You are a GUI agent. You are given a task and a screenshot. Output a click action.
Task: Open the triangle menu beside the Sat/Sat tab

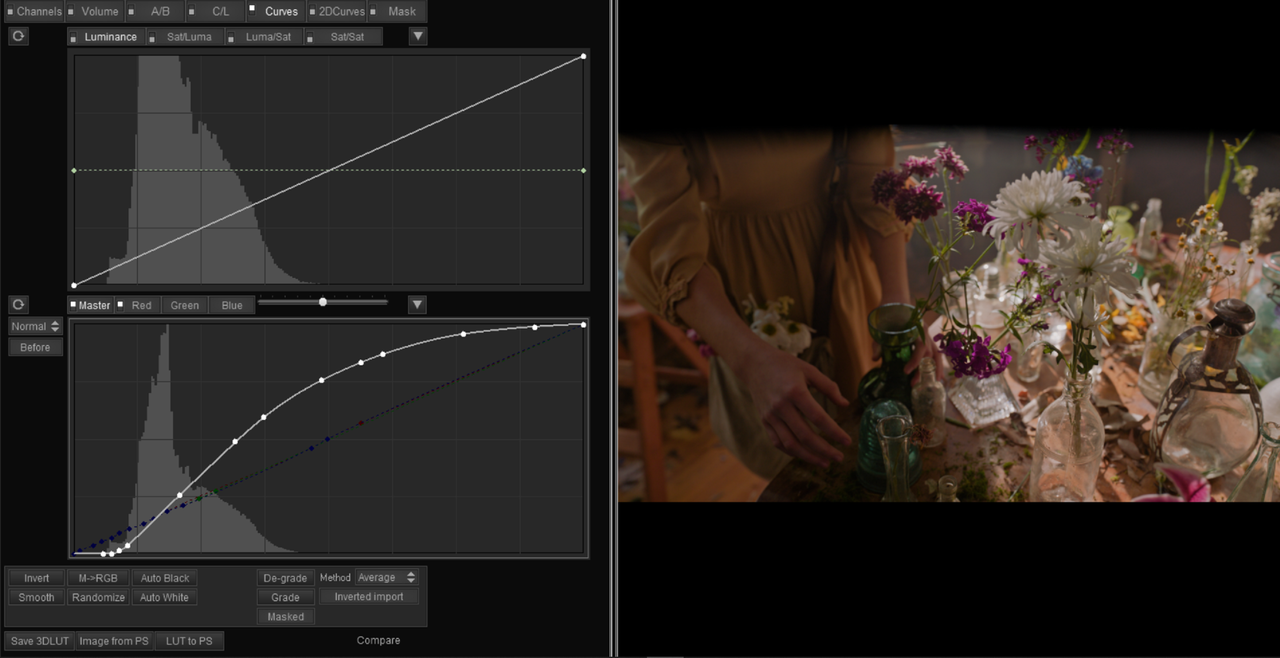418,36
